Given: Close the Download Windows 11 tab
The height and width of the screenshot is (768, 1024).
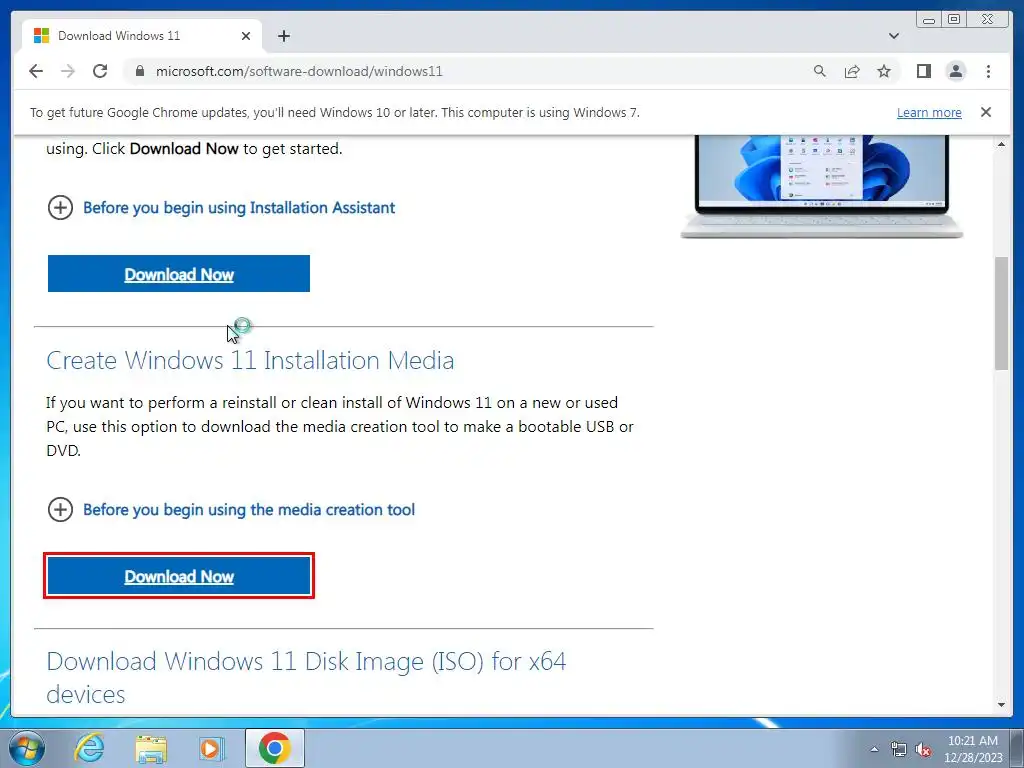Looking at the screenshot, I should tap(246, 36).
